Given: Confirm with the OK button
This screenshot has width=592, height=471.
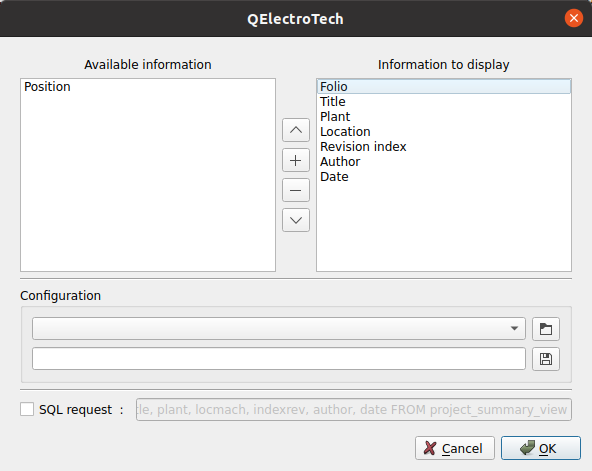Looking at the screenshot, I should coord(541,448).
